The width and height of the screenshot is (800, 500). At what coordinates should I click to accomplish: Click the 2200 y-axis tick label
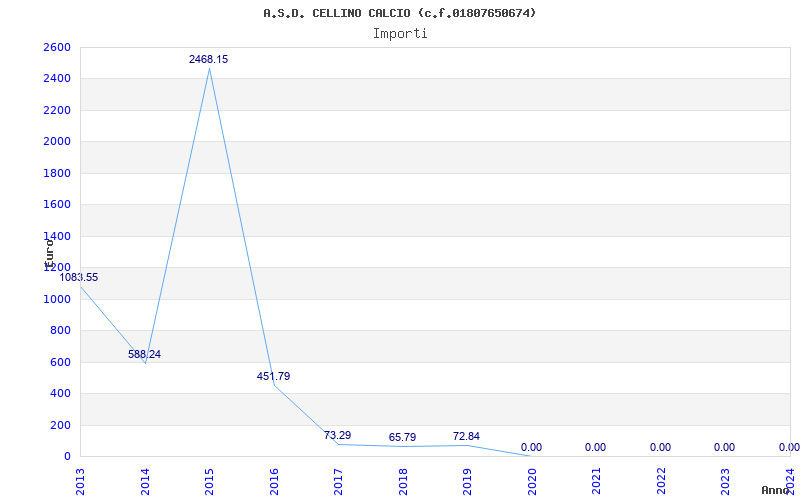[x=57, y=110]
